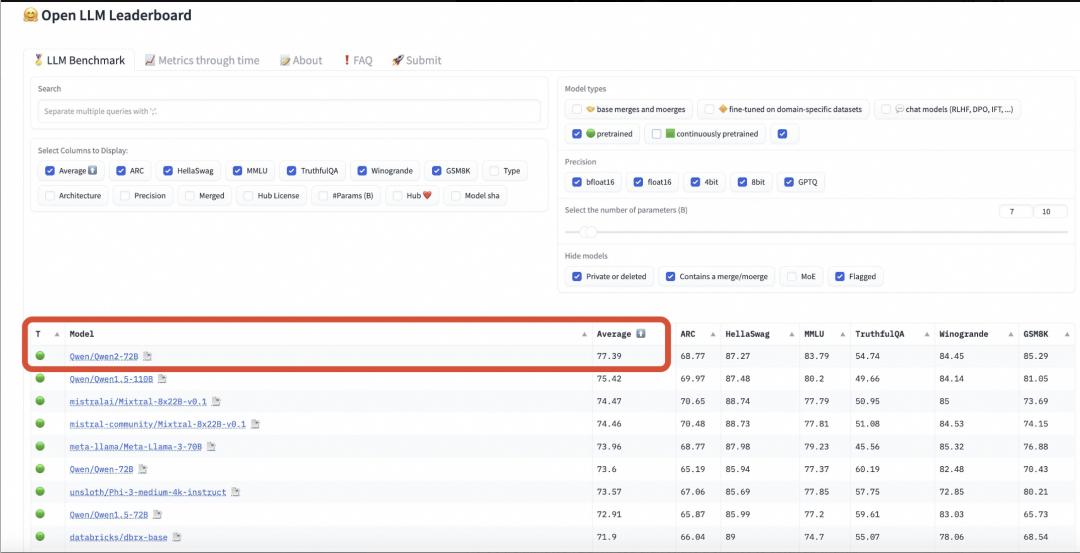Click the copy icon next to Qwen/Qwen1.5-110B
This screenshot has height=553, width=1080.
(162, 379)
